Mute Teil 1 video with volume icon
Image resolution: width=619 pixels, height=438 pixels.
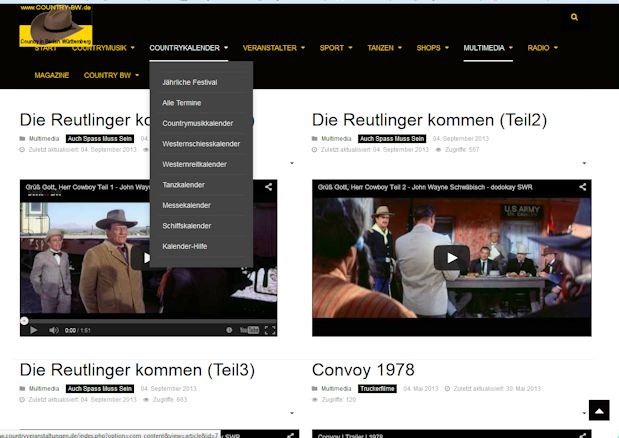[54, 330]
